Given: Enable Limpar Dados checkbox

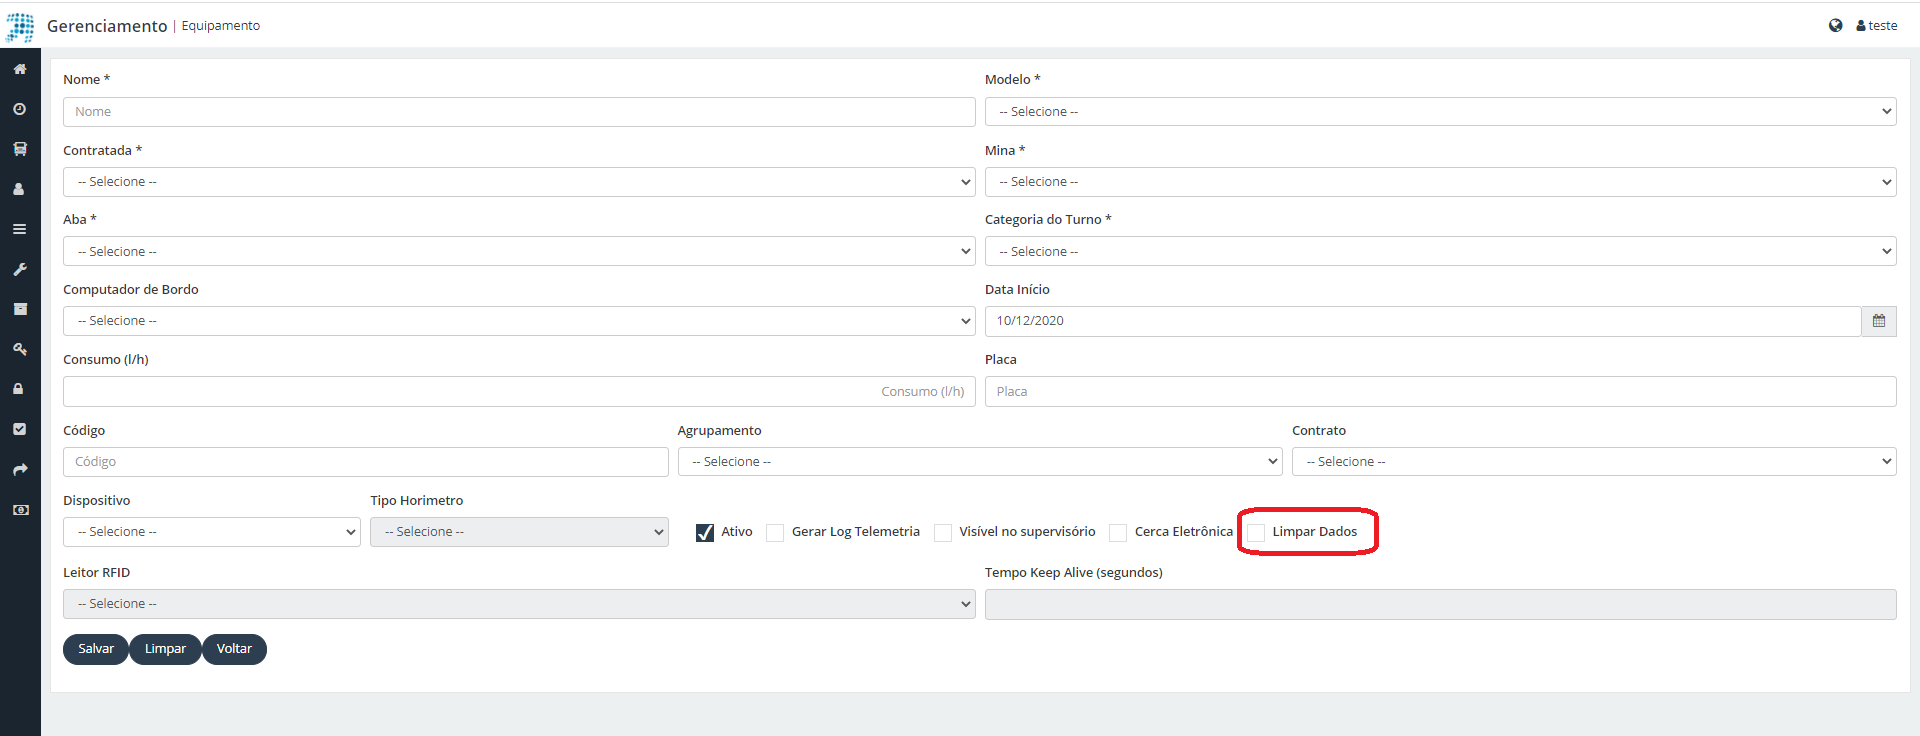Looking at the screenshot, I should (1256, 533).
